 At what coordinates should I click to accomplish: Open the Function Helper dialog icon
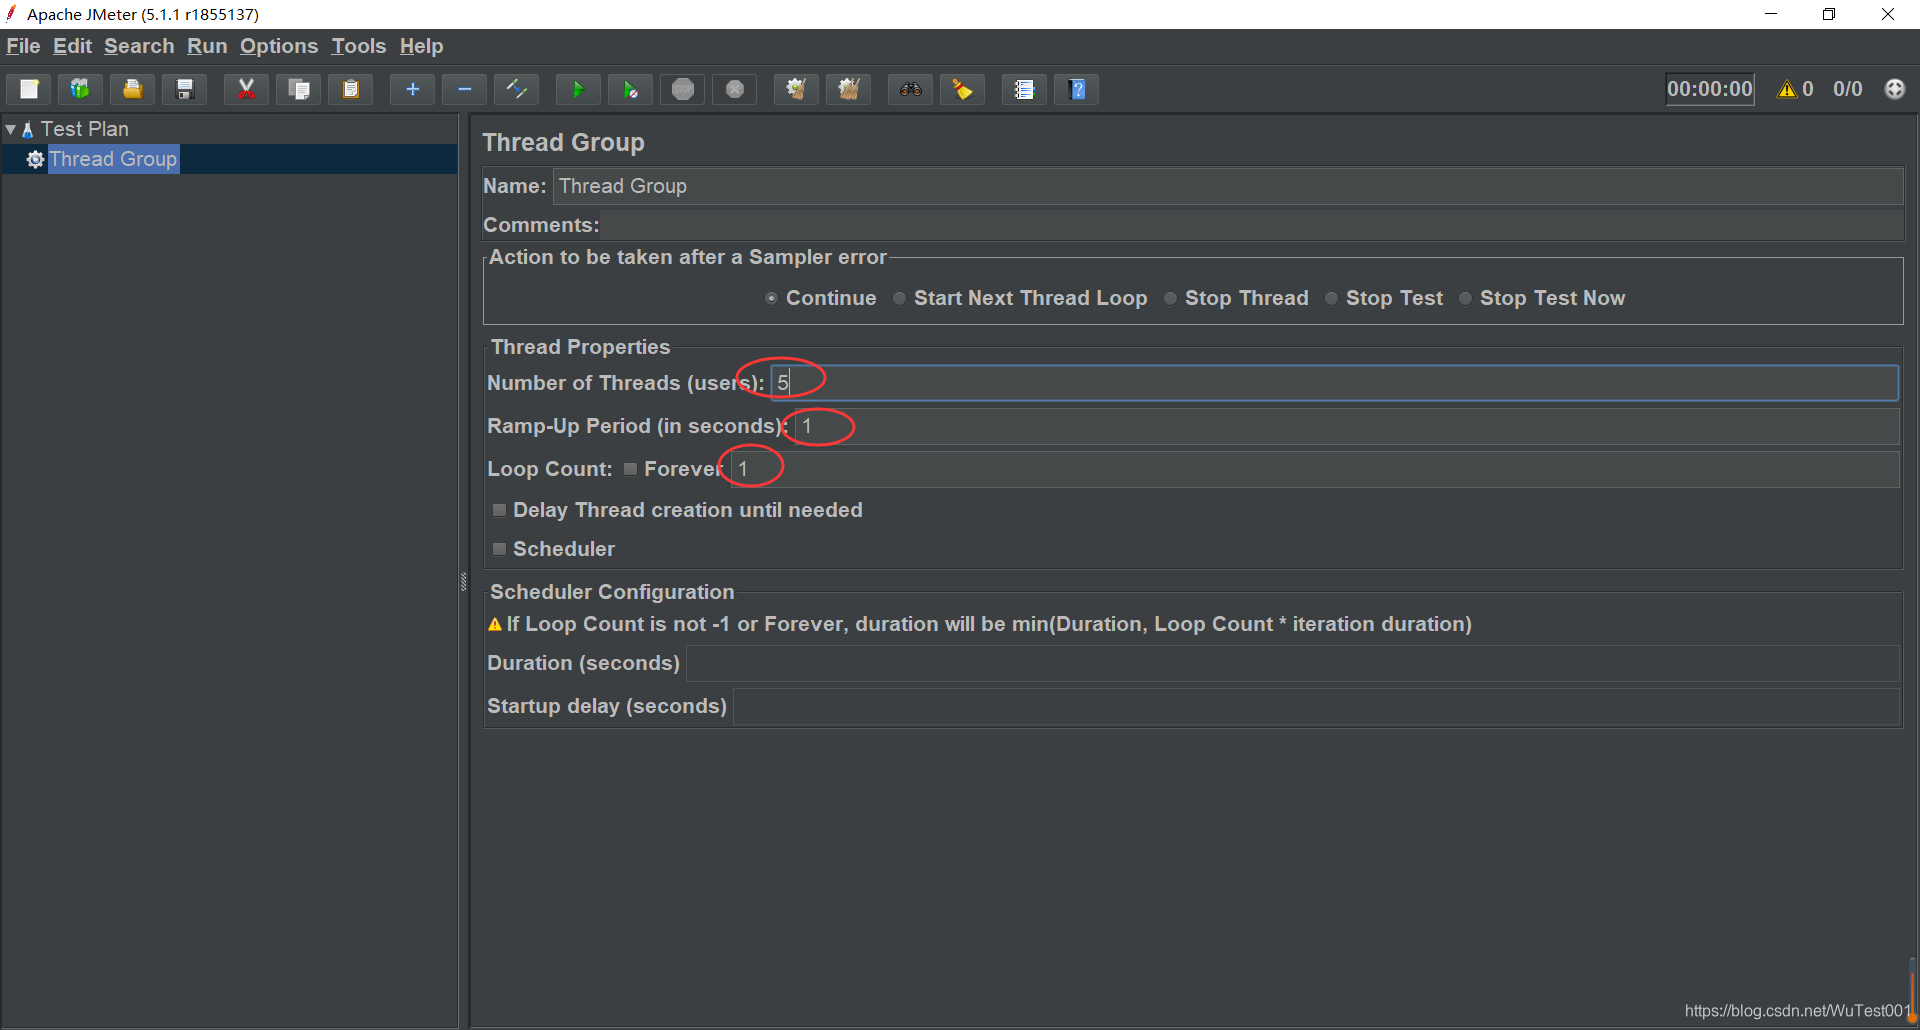(x=1024, y=89)
